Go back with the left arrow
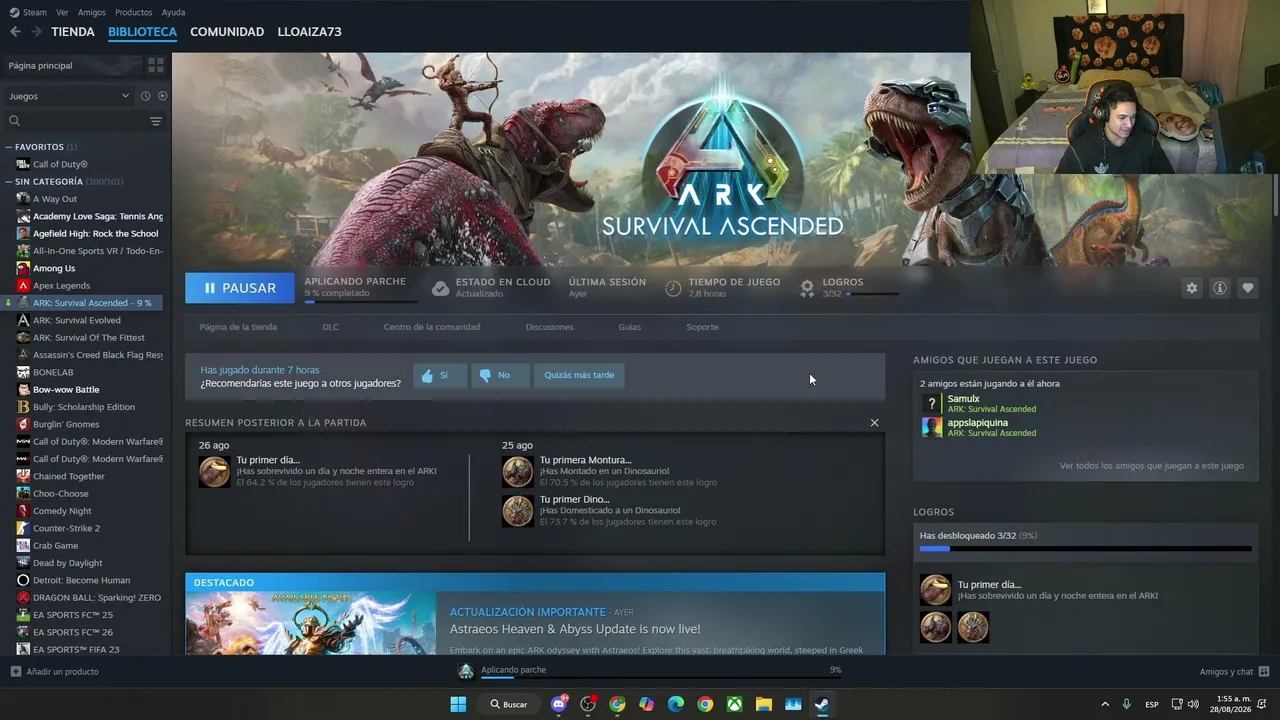This screenshot has width=1280, height=720. 15,32
